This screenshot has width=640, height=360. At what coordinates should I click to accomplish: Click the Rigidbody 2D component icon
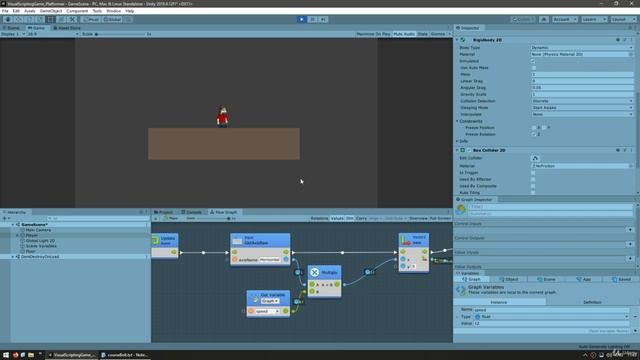(463, 40)
